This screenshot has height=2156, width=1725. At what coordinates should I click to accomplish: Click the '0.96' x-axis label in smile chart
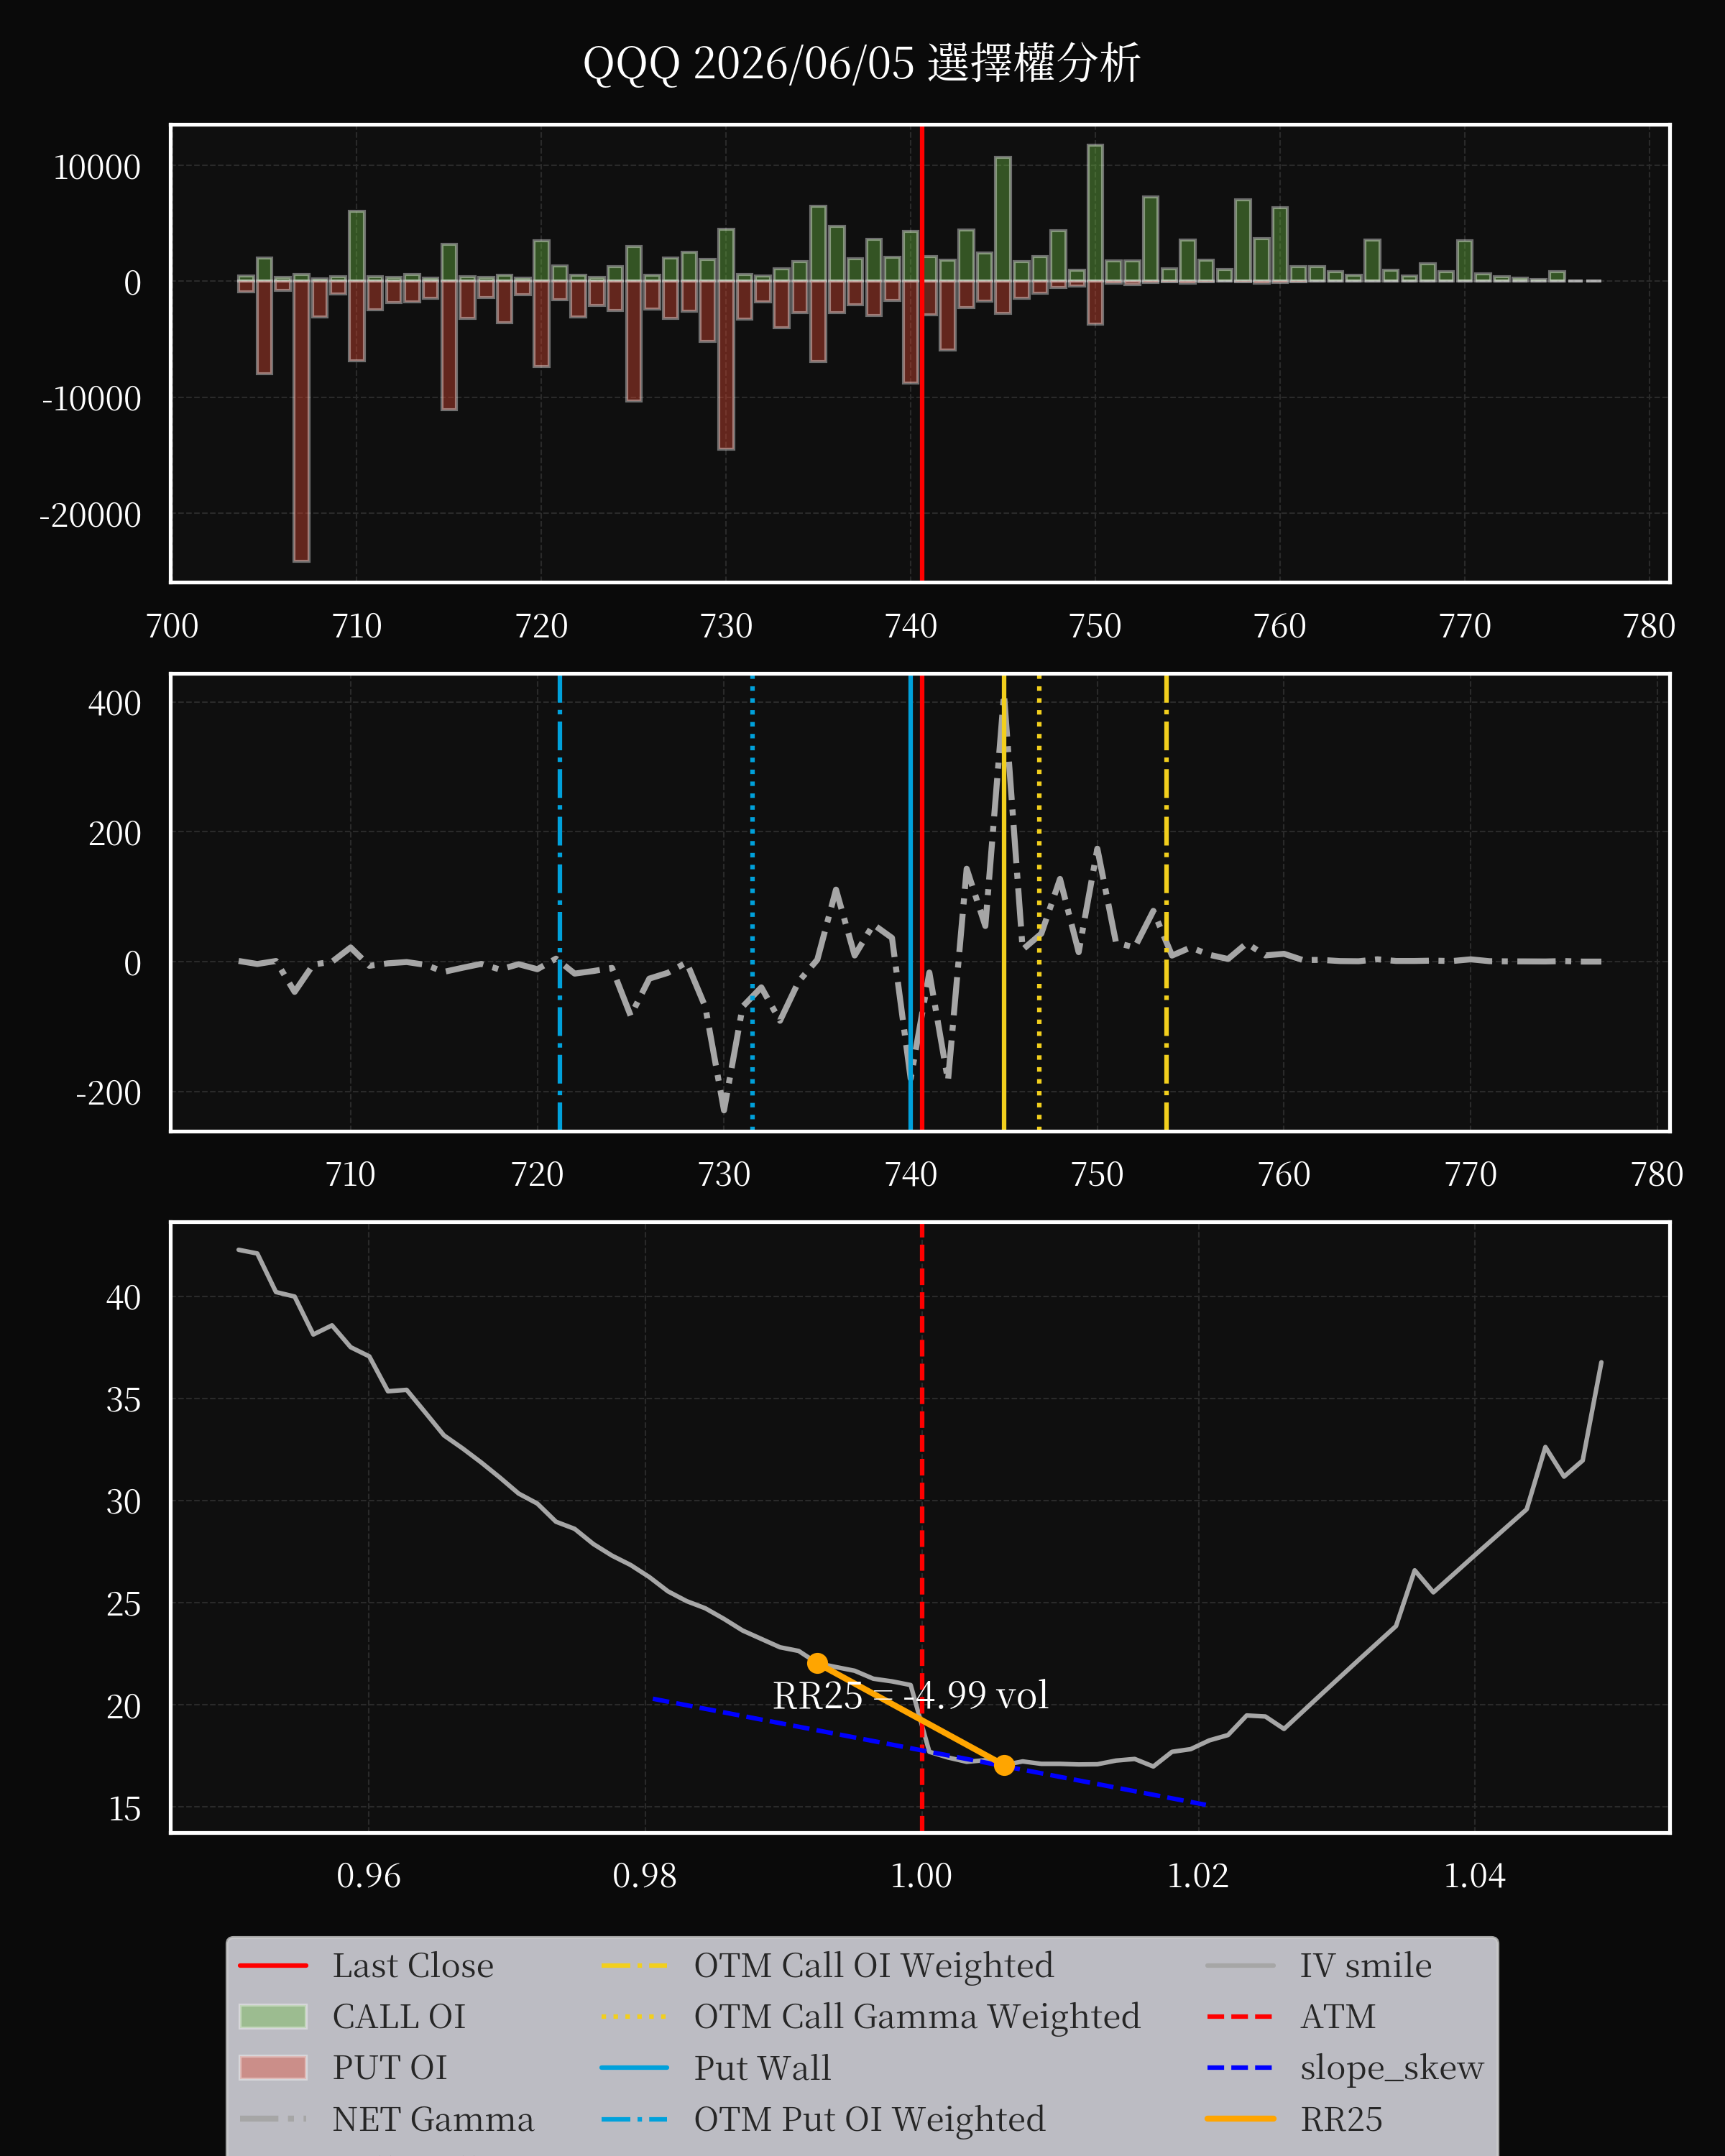coord(368,1876)
